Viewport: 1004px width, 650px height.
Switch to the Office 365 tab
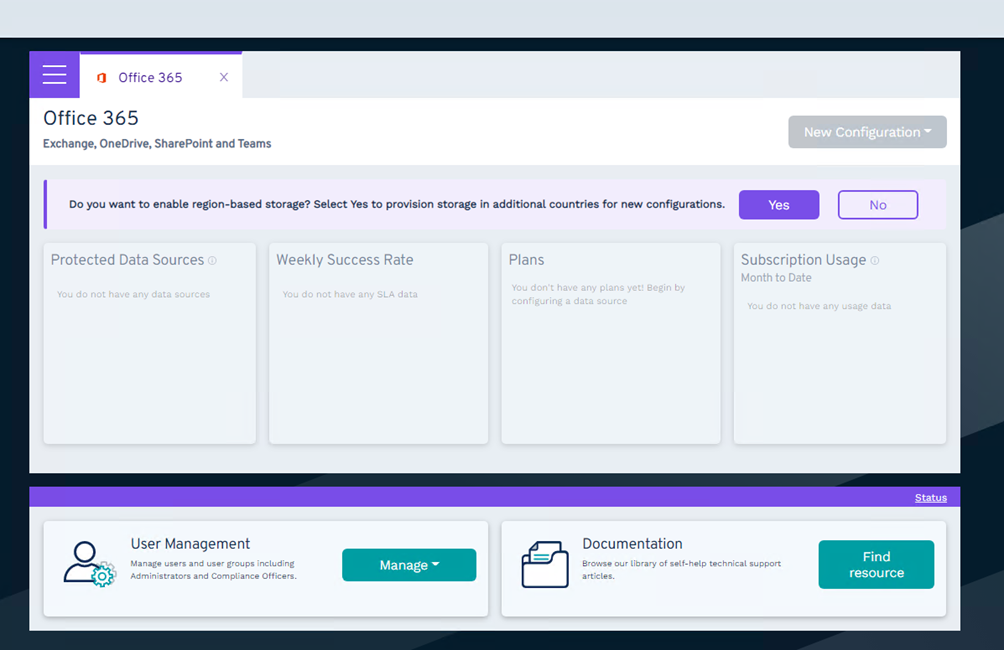150,77
